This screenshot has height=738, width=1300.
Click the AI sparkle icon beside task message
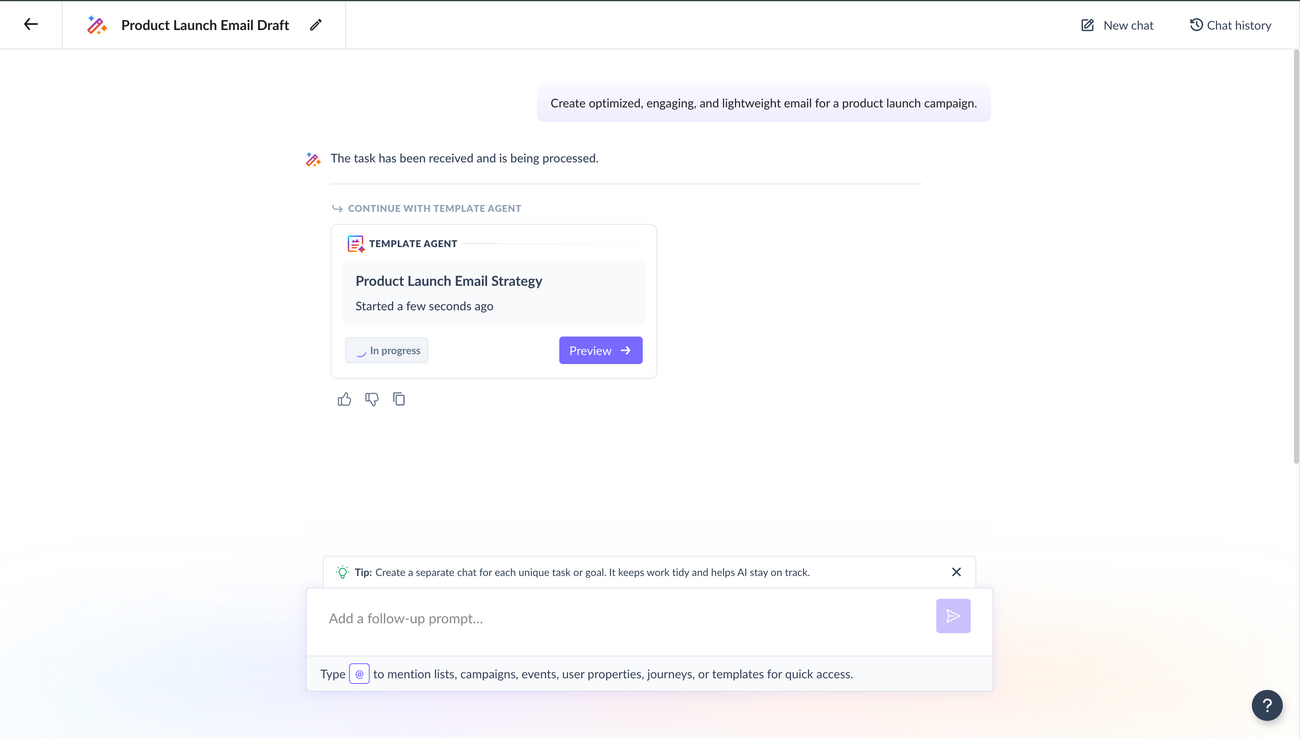click(312, 158)
